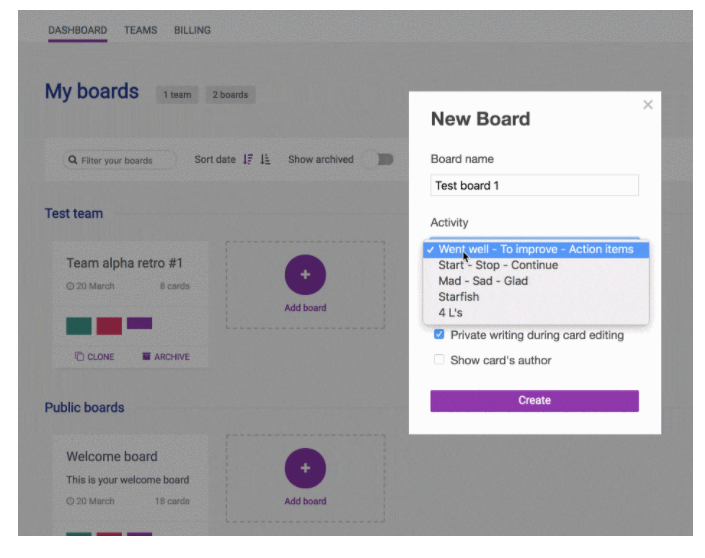This screenshot has width=705, height=558.
Task: Enable Show card's author checkbox
Action: click(439, 360)
